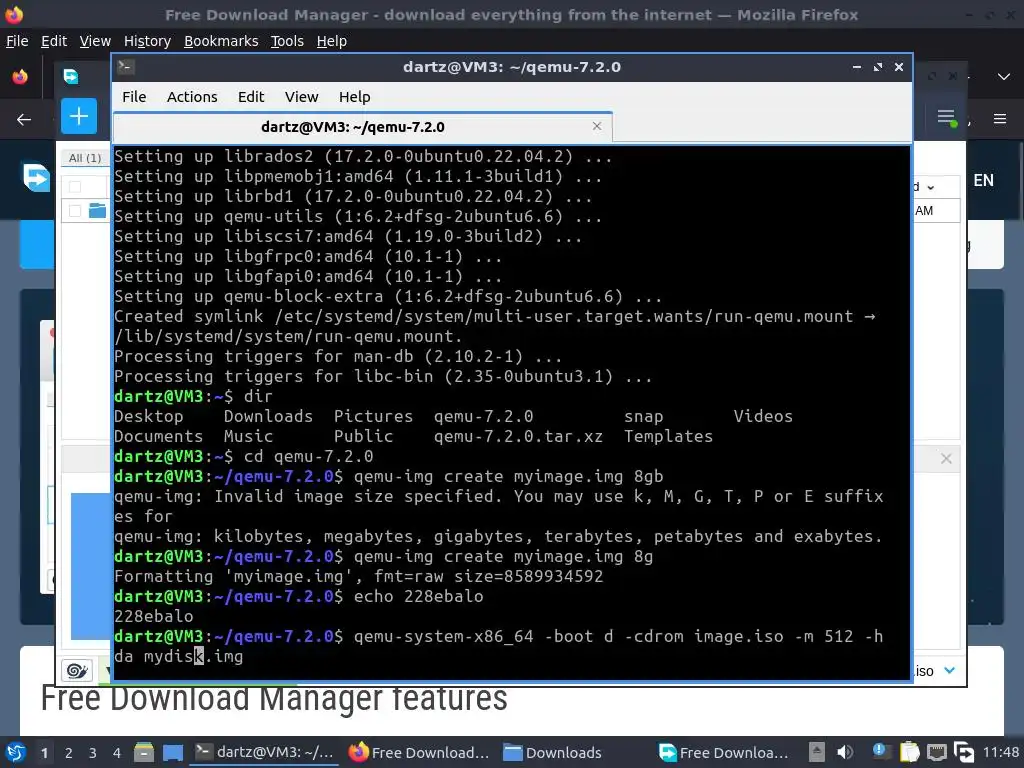Toggle snail speed mode icon in FDM
Viewport: 1024px width, 768px height.
click(x=77, y=670)
